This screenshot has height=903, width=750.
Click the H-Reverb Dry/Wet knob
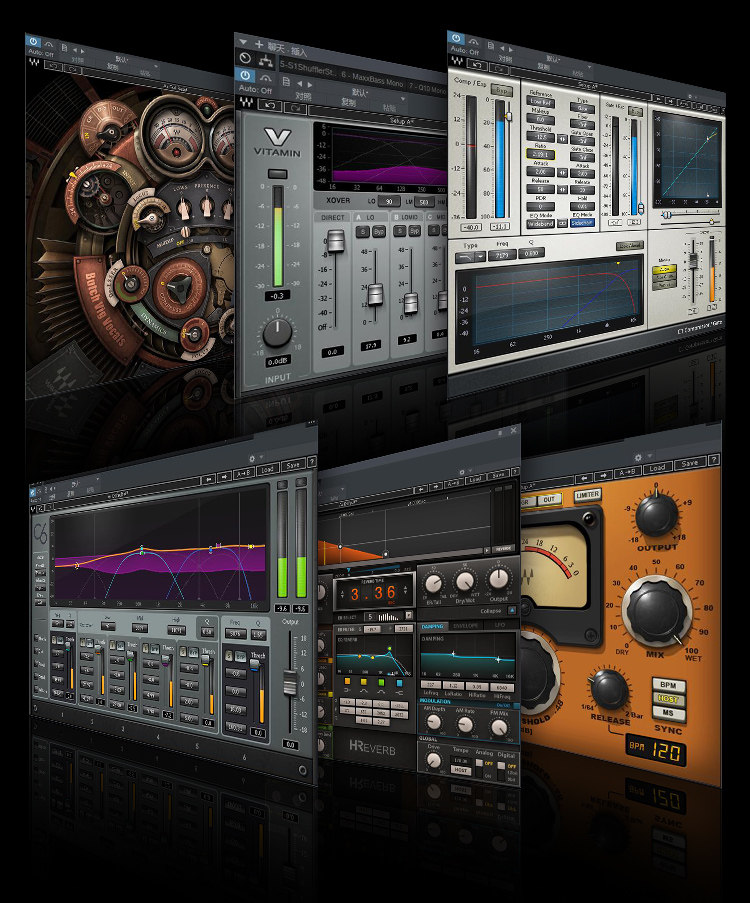point(464,582)
